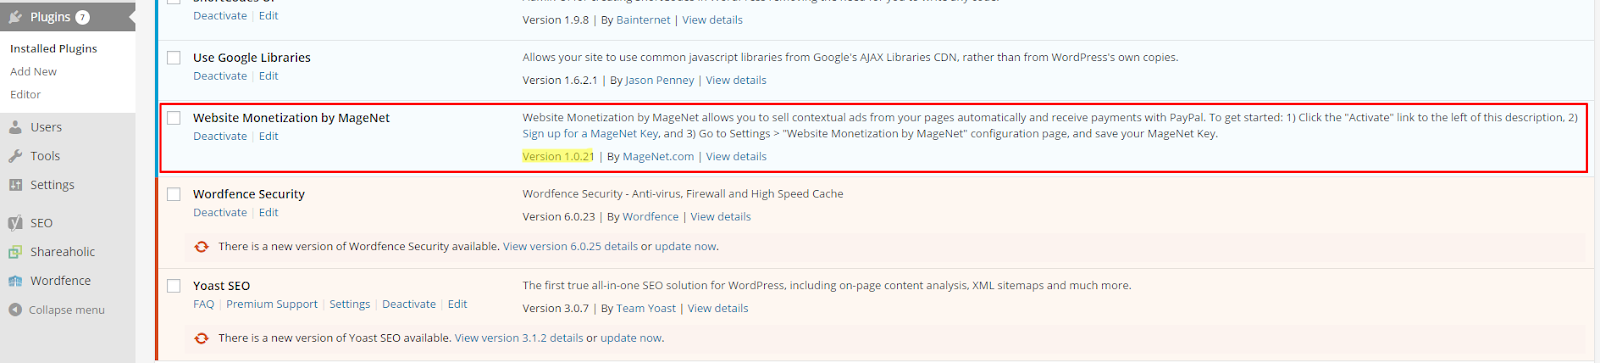Click update now for Wordfence Security

point(685,246)
